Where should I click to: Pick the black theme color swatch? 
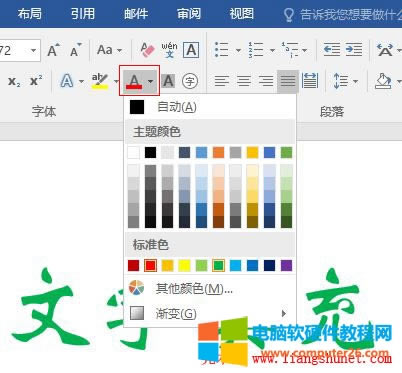pos(150,153)
